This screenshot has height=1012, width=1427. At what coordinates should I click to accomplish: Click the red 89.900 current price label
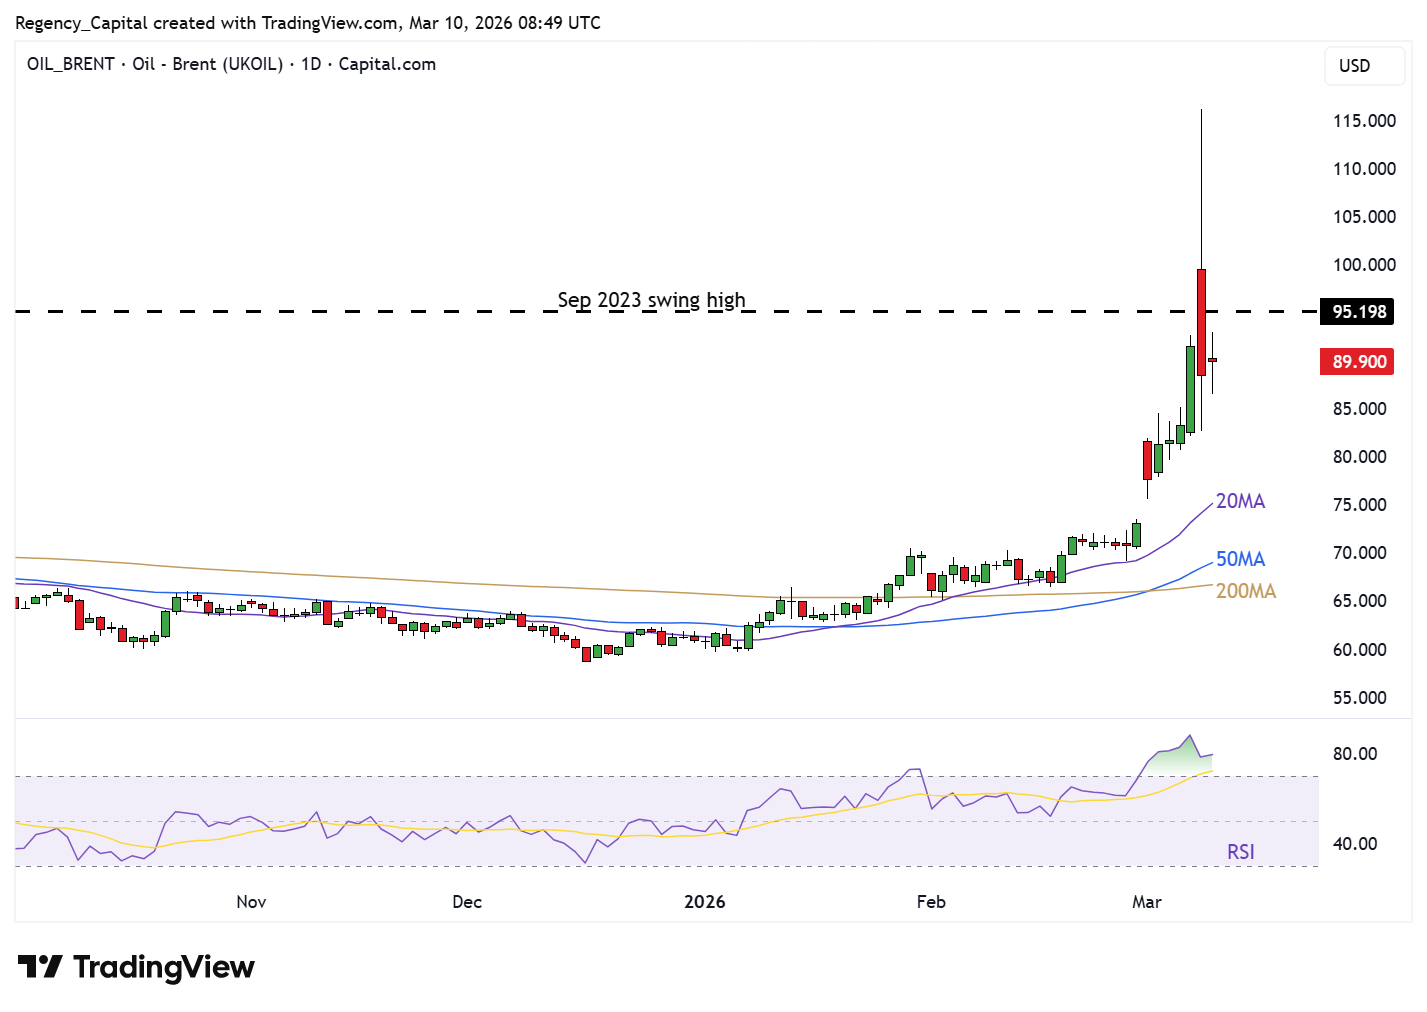point(1359,362)
